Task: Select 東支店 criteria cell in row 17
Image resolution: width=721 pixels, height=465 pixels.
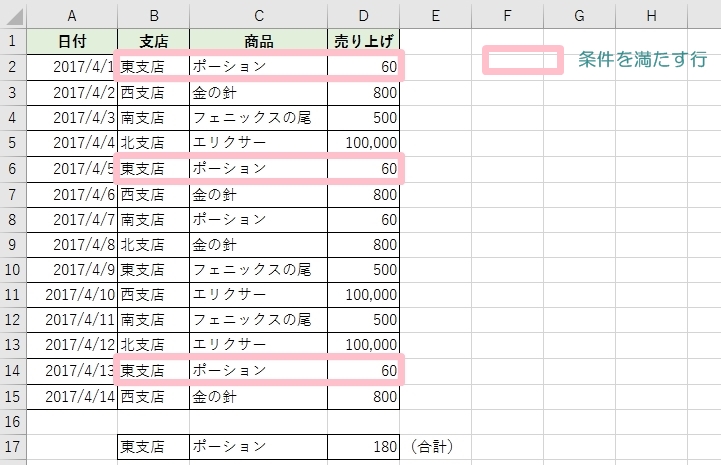Action: pyautogui.click(x=154, y=447)
